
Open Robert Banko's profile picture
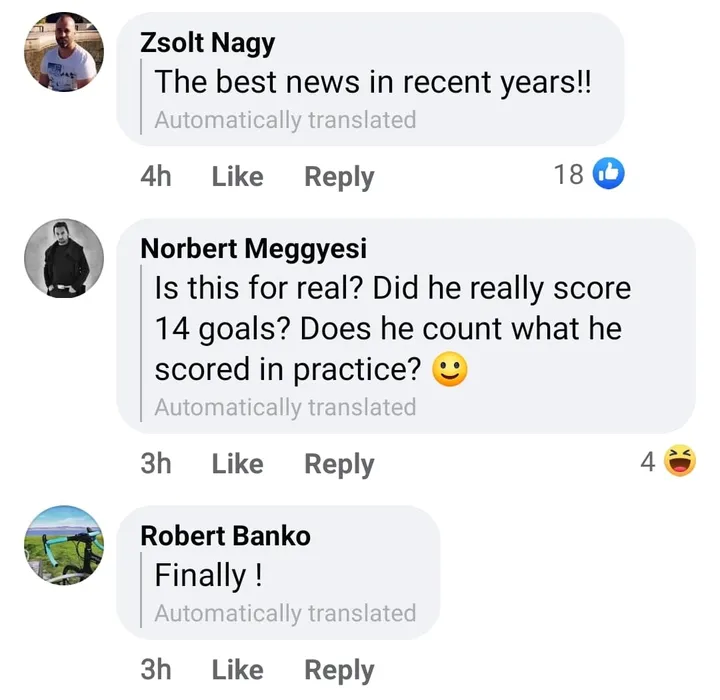tap(63, 545)
